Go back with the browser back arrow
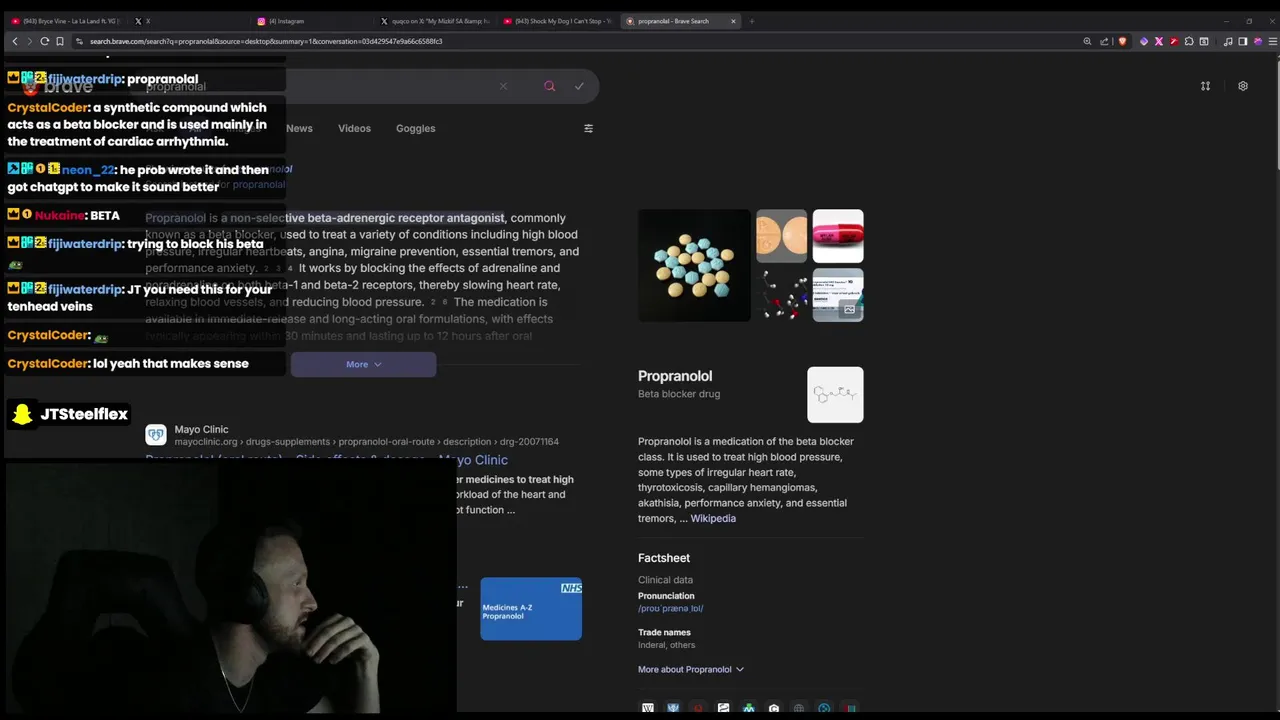Screen dimensions: 1280x720 click(14, 41)
